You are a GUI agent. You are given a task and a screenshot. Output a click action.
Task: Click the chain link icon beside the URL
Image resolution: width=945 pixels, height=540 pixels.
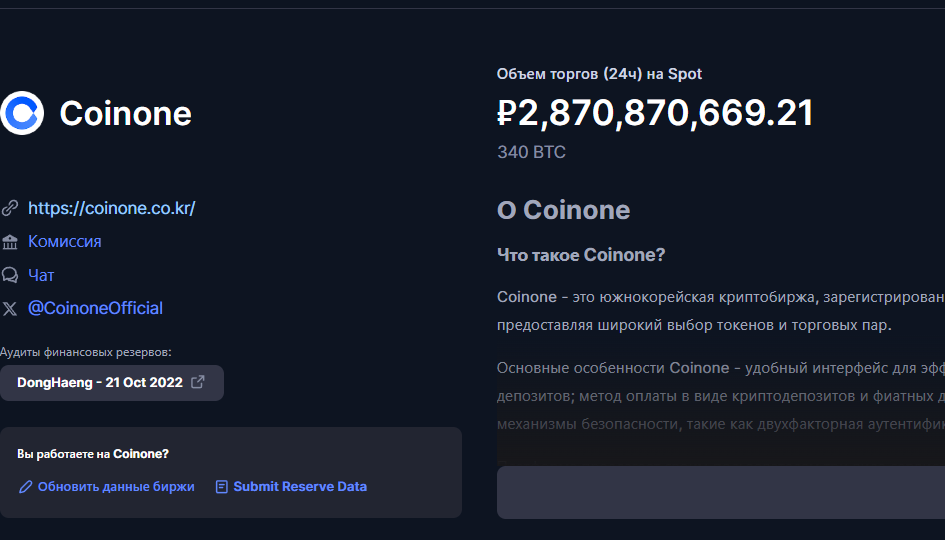[10, 208]
